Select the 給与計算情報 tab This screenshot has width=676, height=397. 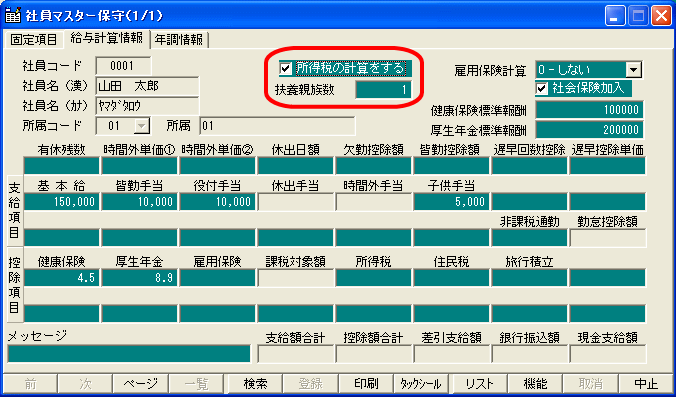tap(106, 38)
